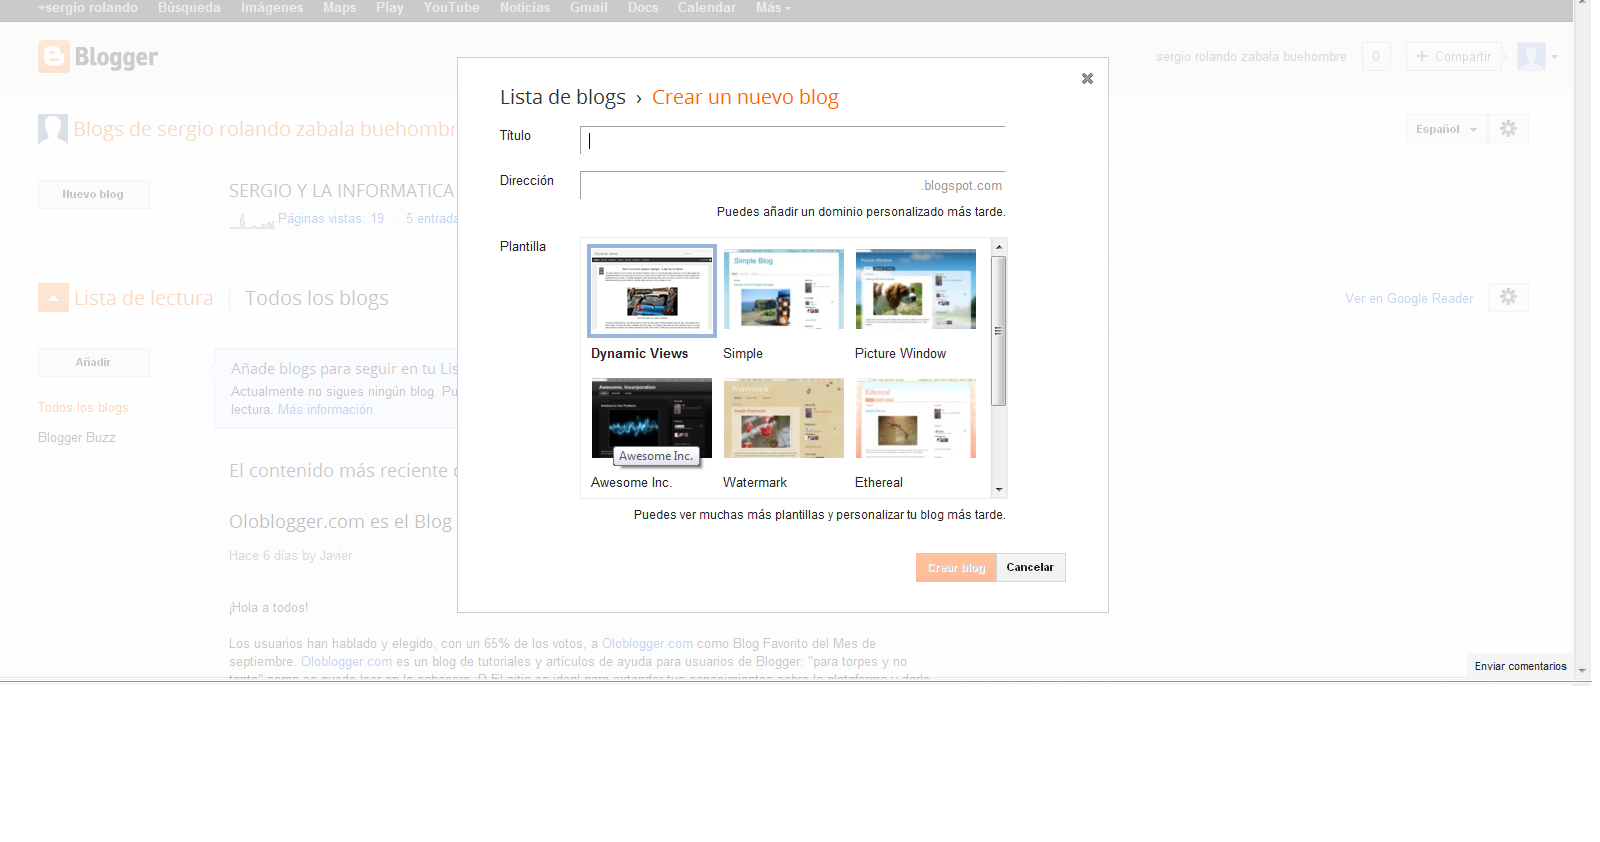Pick the Awesome Inc. template thumbnail

(x=652, y=418)
